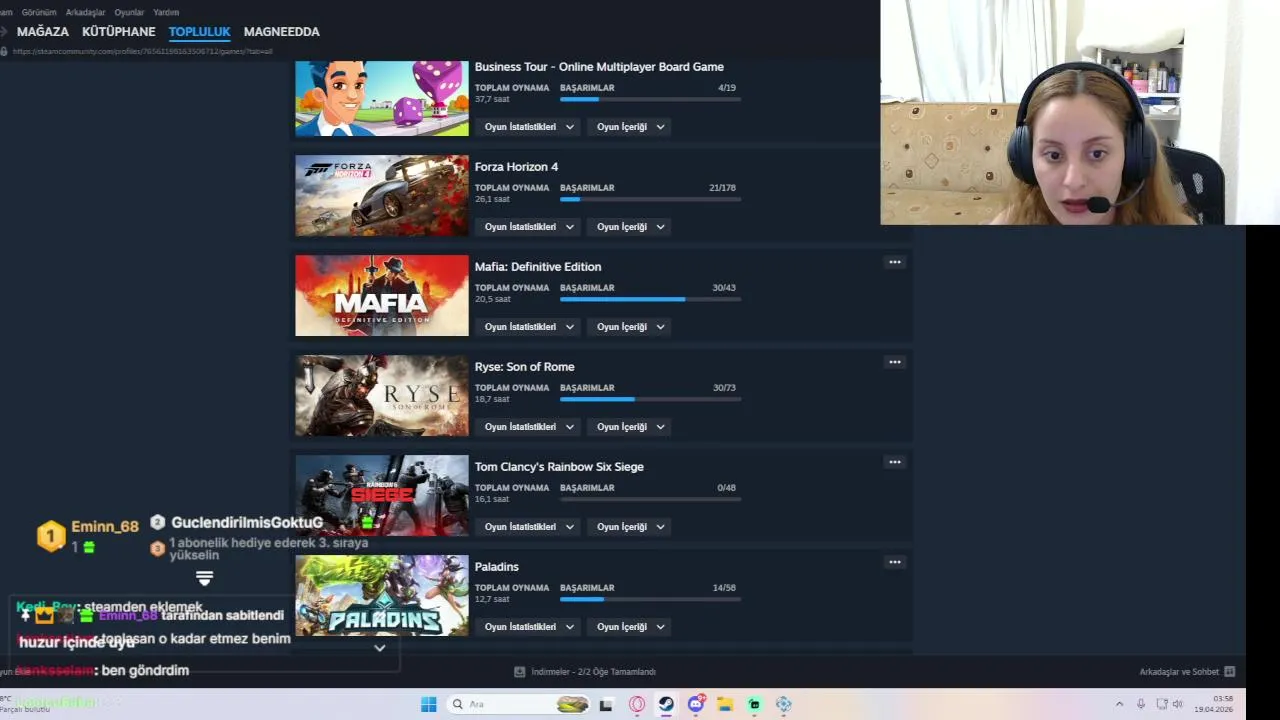The height and width of the screenshot is (720, 1280).
Task: Click Forza Horizon 4 cover image
Action: 382,195
